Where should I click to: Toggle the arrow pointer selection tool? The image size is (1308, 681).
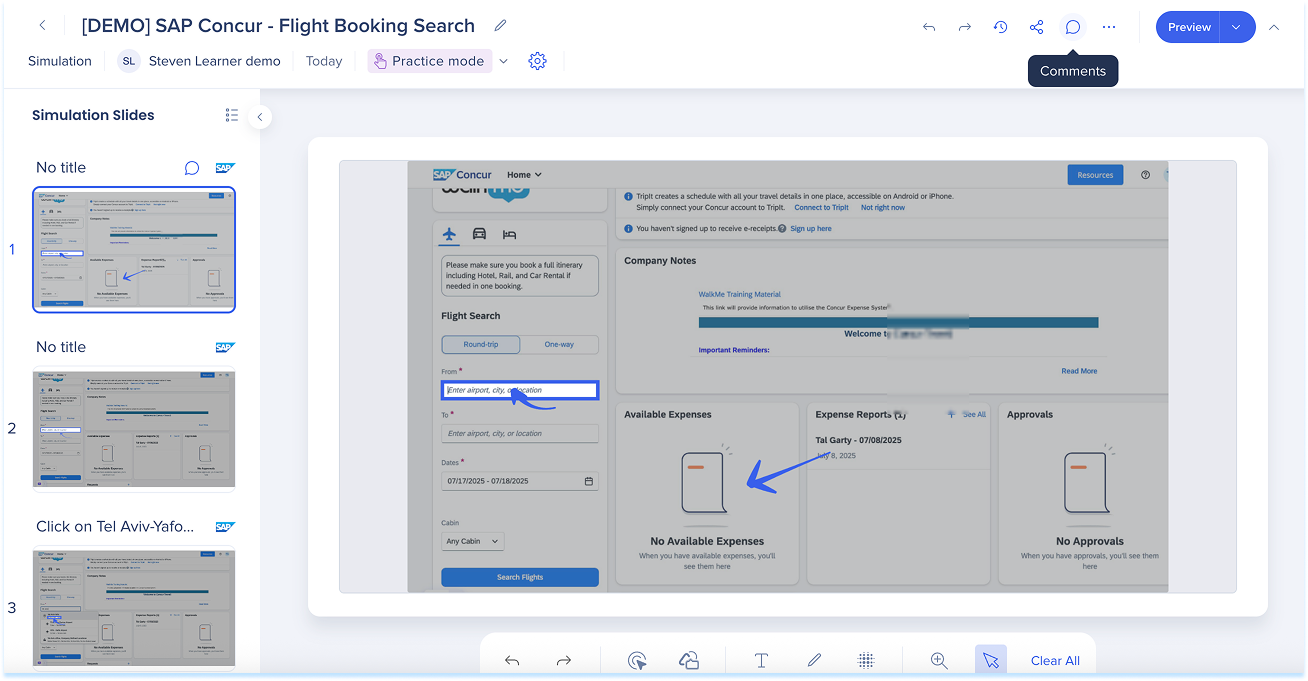(990, 660)
